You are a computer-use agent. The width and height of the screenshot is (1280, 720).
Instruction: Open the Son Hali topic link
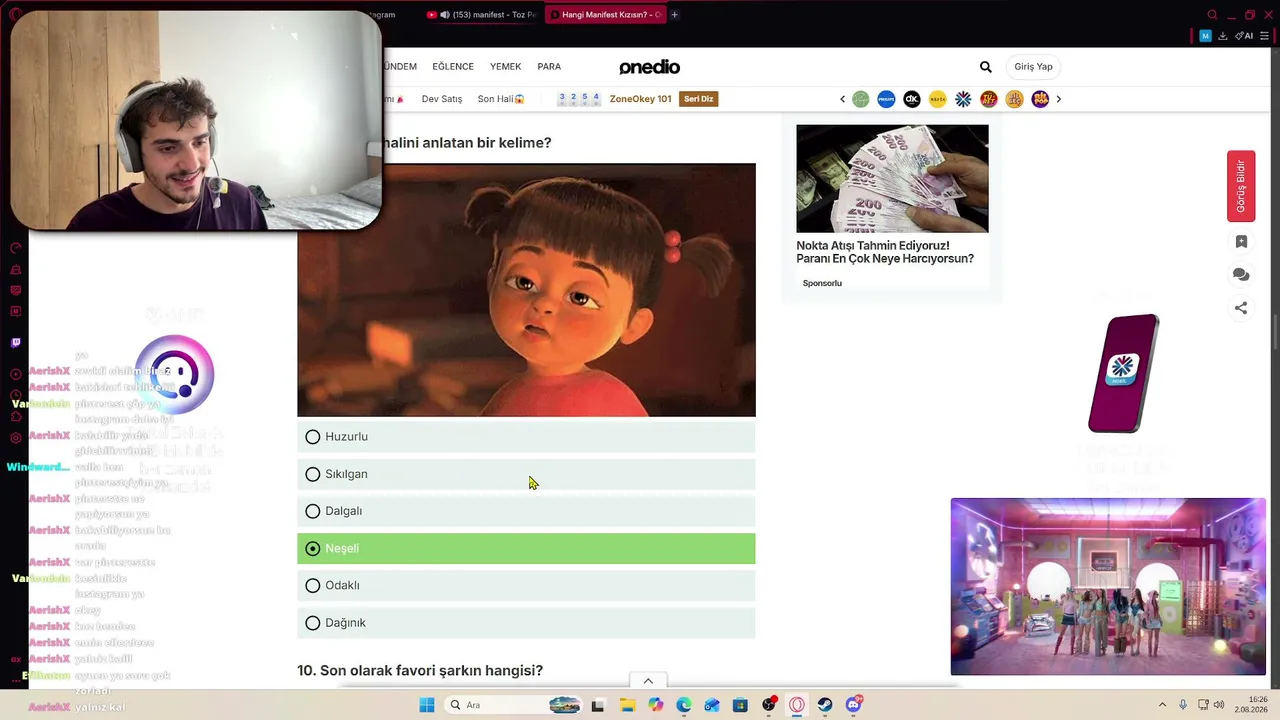click(501, 99)
